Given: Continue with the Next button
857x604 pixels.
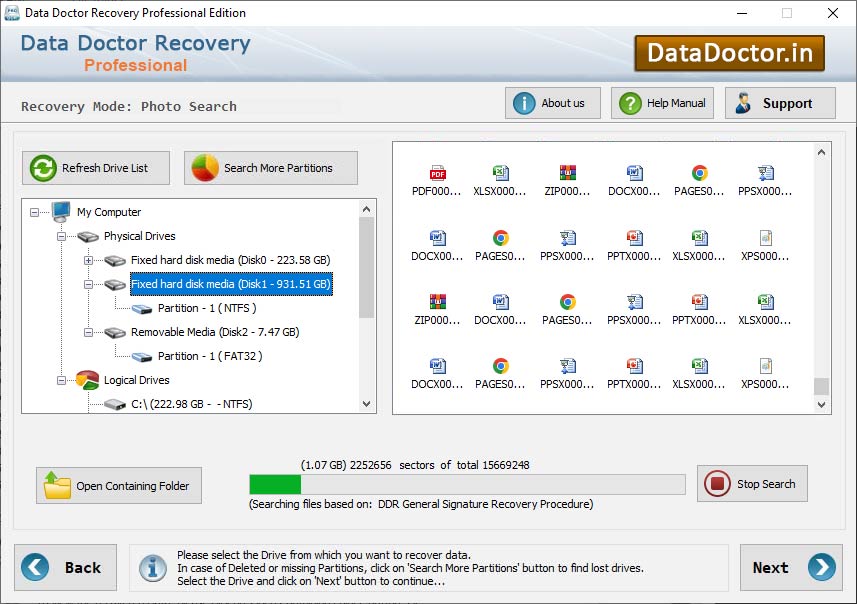Looking at the screenshot, I should pyautogui.click(x=791, y=567).
